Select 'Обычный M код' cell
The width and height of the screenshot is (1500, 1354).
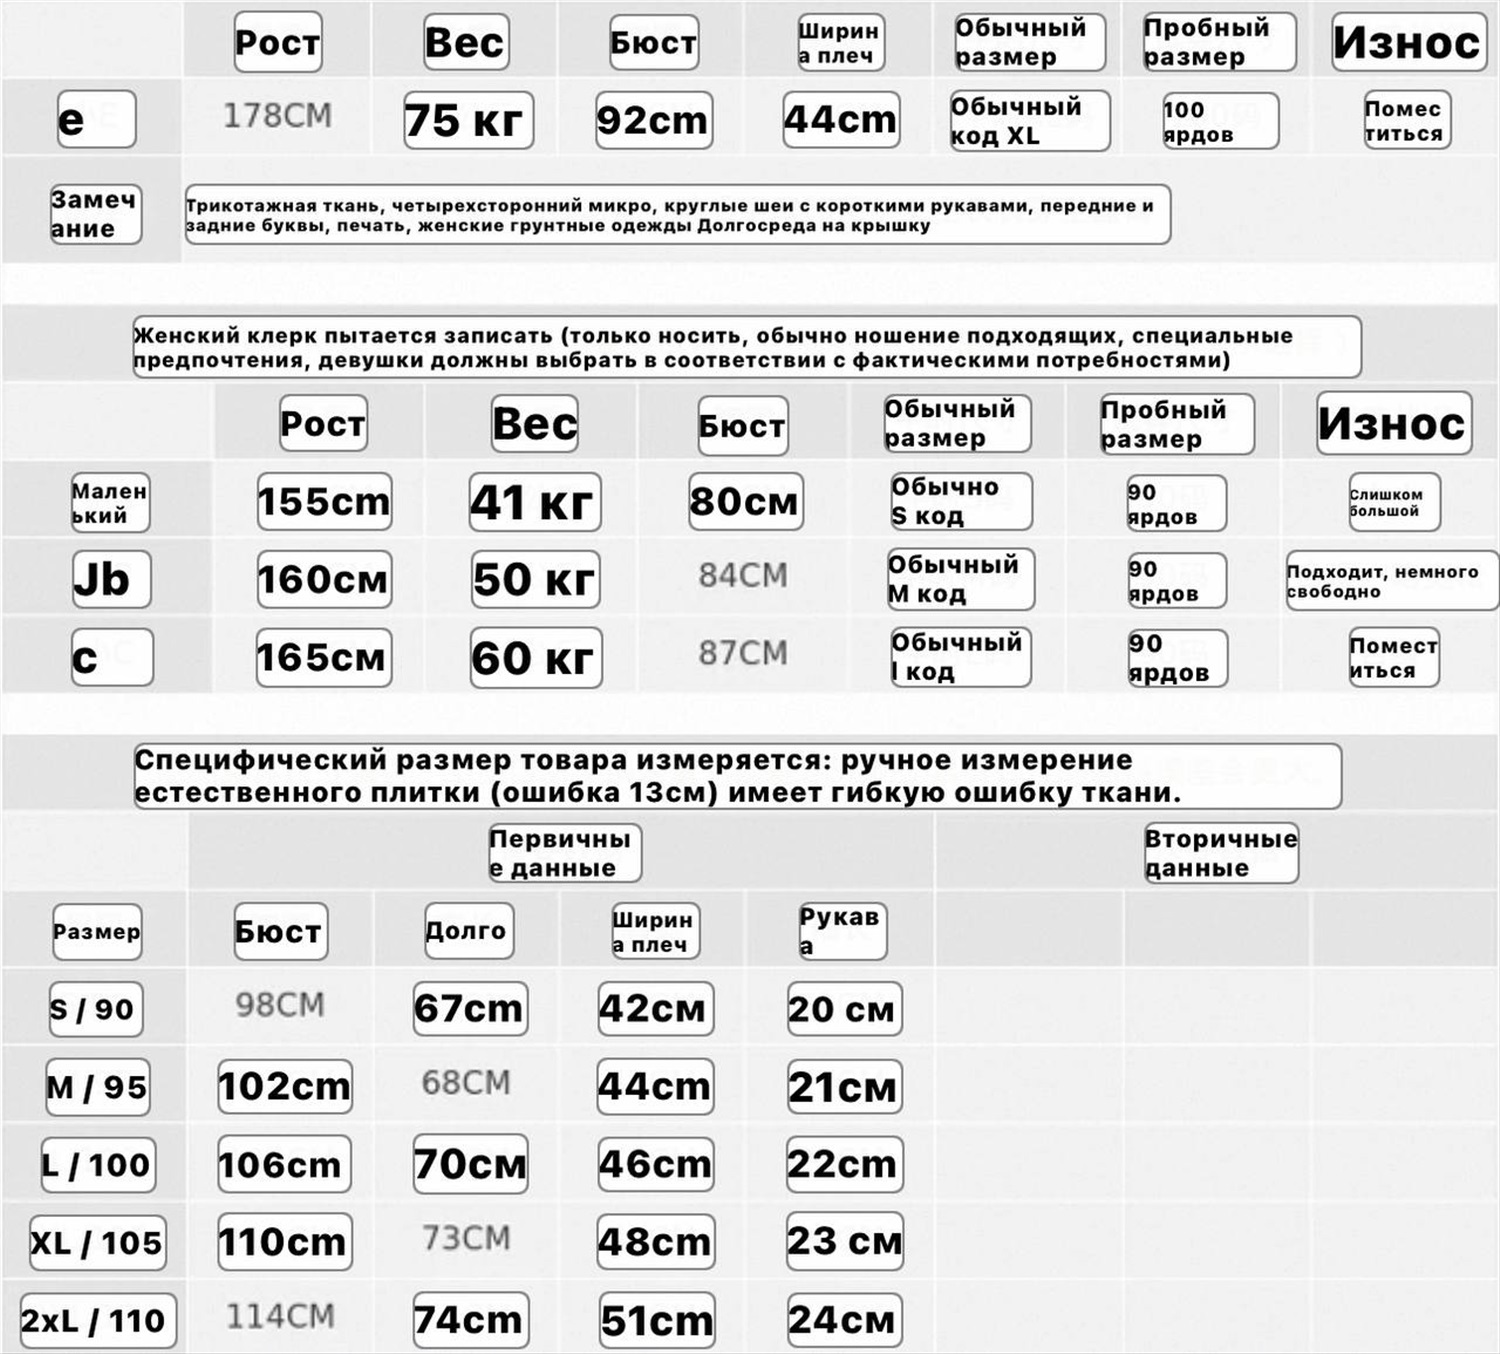coord(960,579)
